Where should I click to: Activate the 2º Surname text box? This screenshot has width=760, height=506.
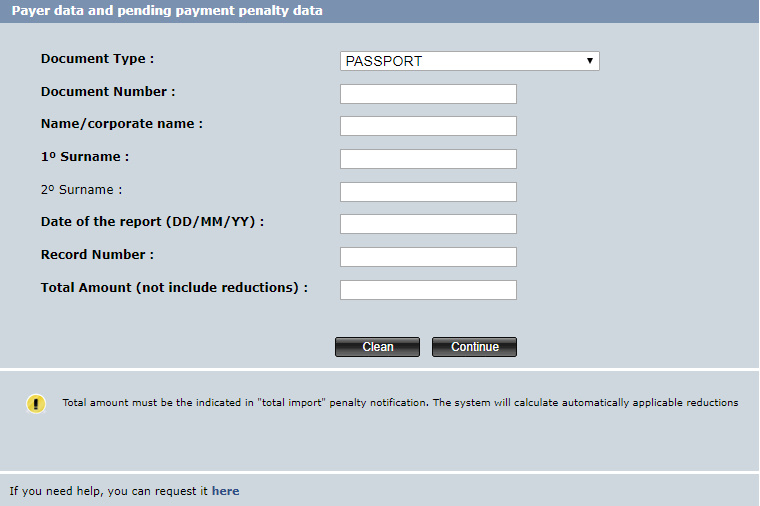(428, 192)
